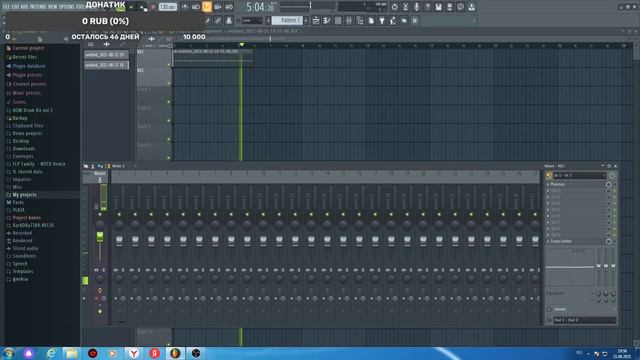Image resolution: width=640 pixels, height=360 pixels.
Task: Click the second REC track header in playlist
Action: 153,77
